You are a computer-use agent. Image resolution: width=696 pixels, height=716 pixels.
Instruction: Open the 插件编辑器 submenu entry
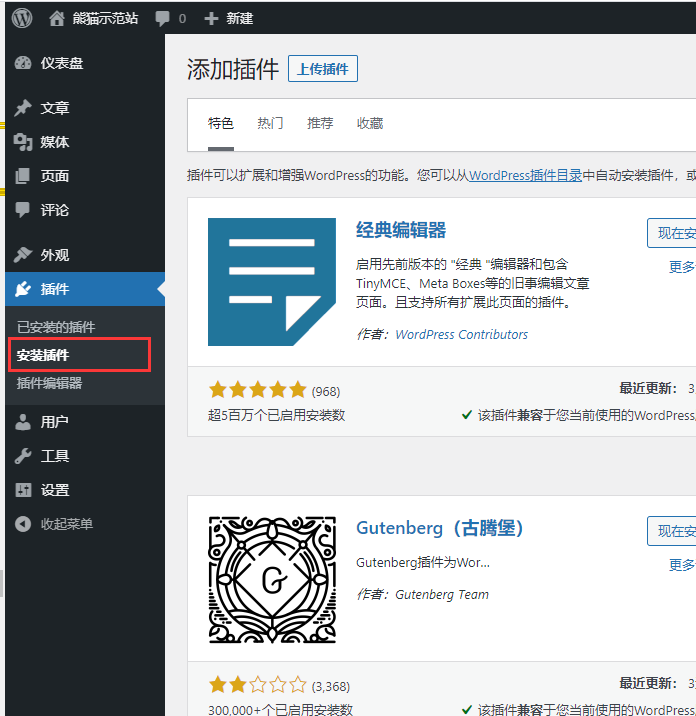coord(49,383)
